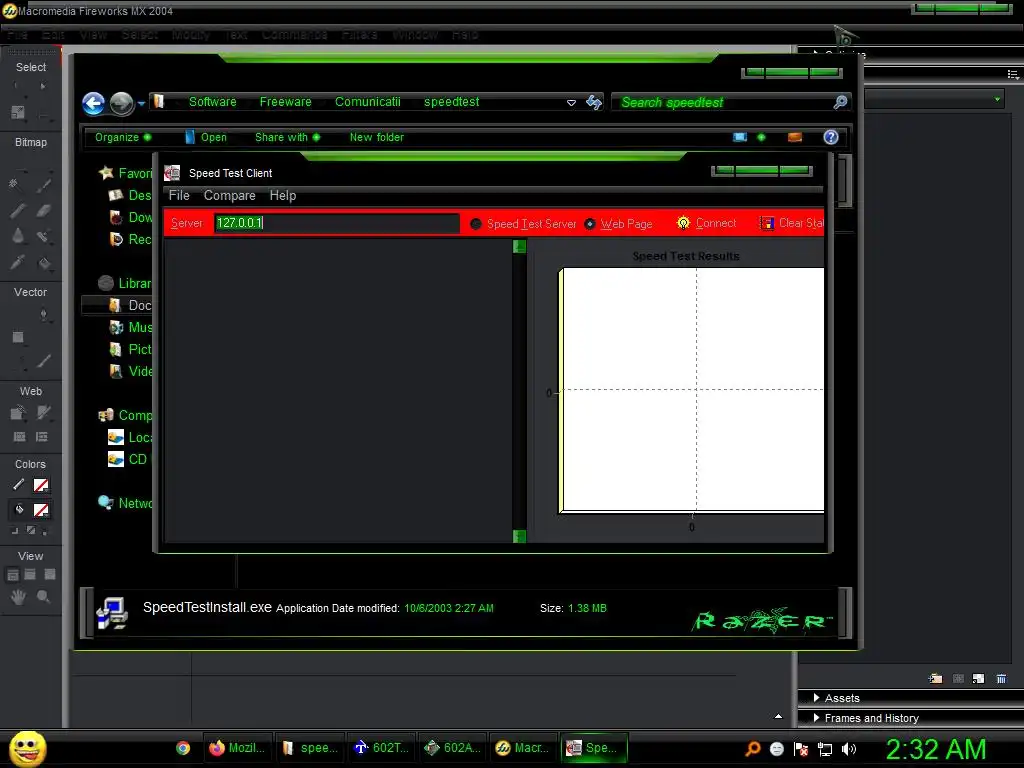
Task: Choose the Paint Bucket tool
Action: pyautogui.click(x=43, y=263)
